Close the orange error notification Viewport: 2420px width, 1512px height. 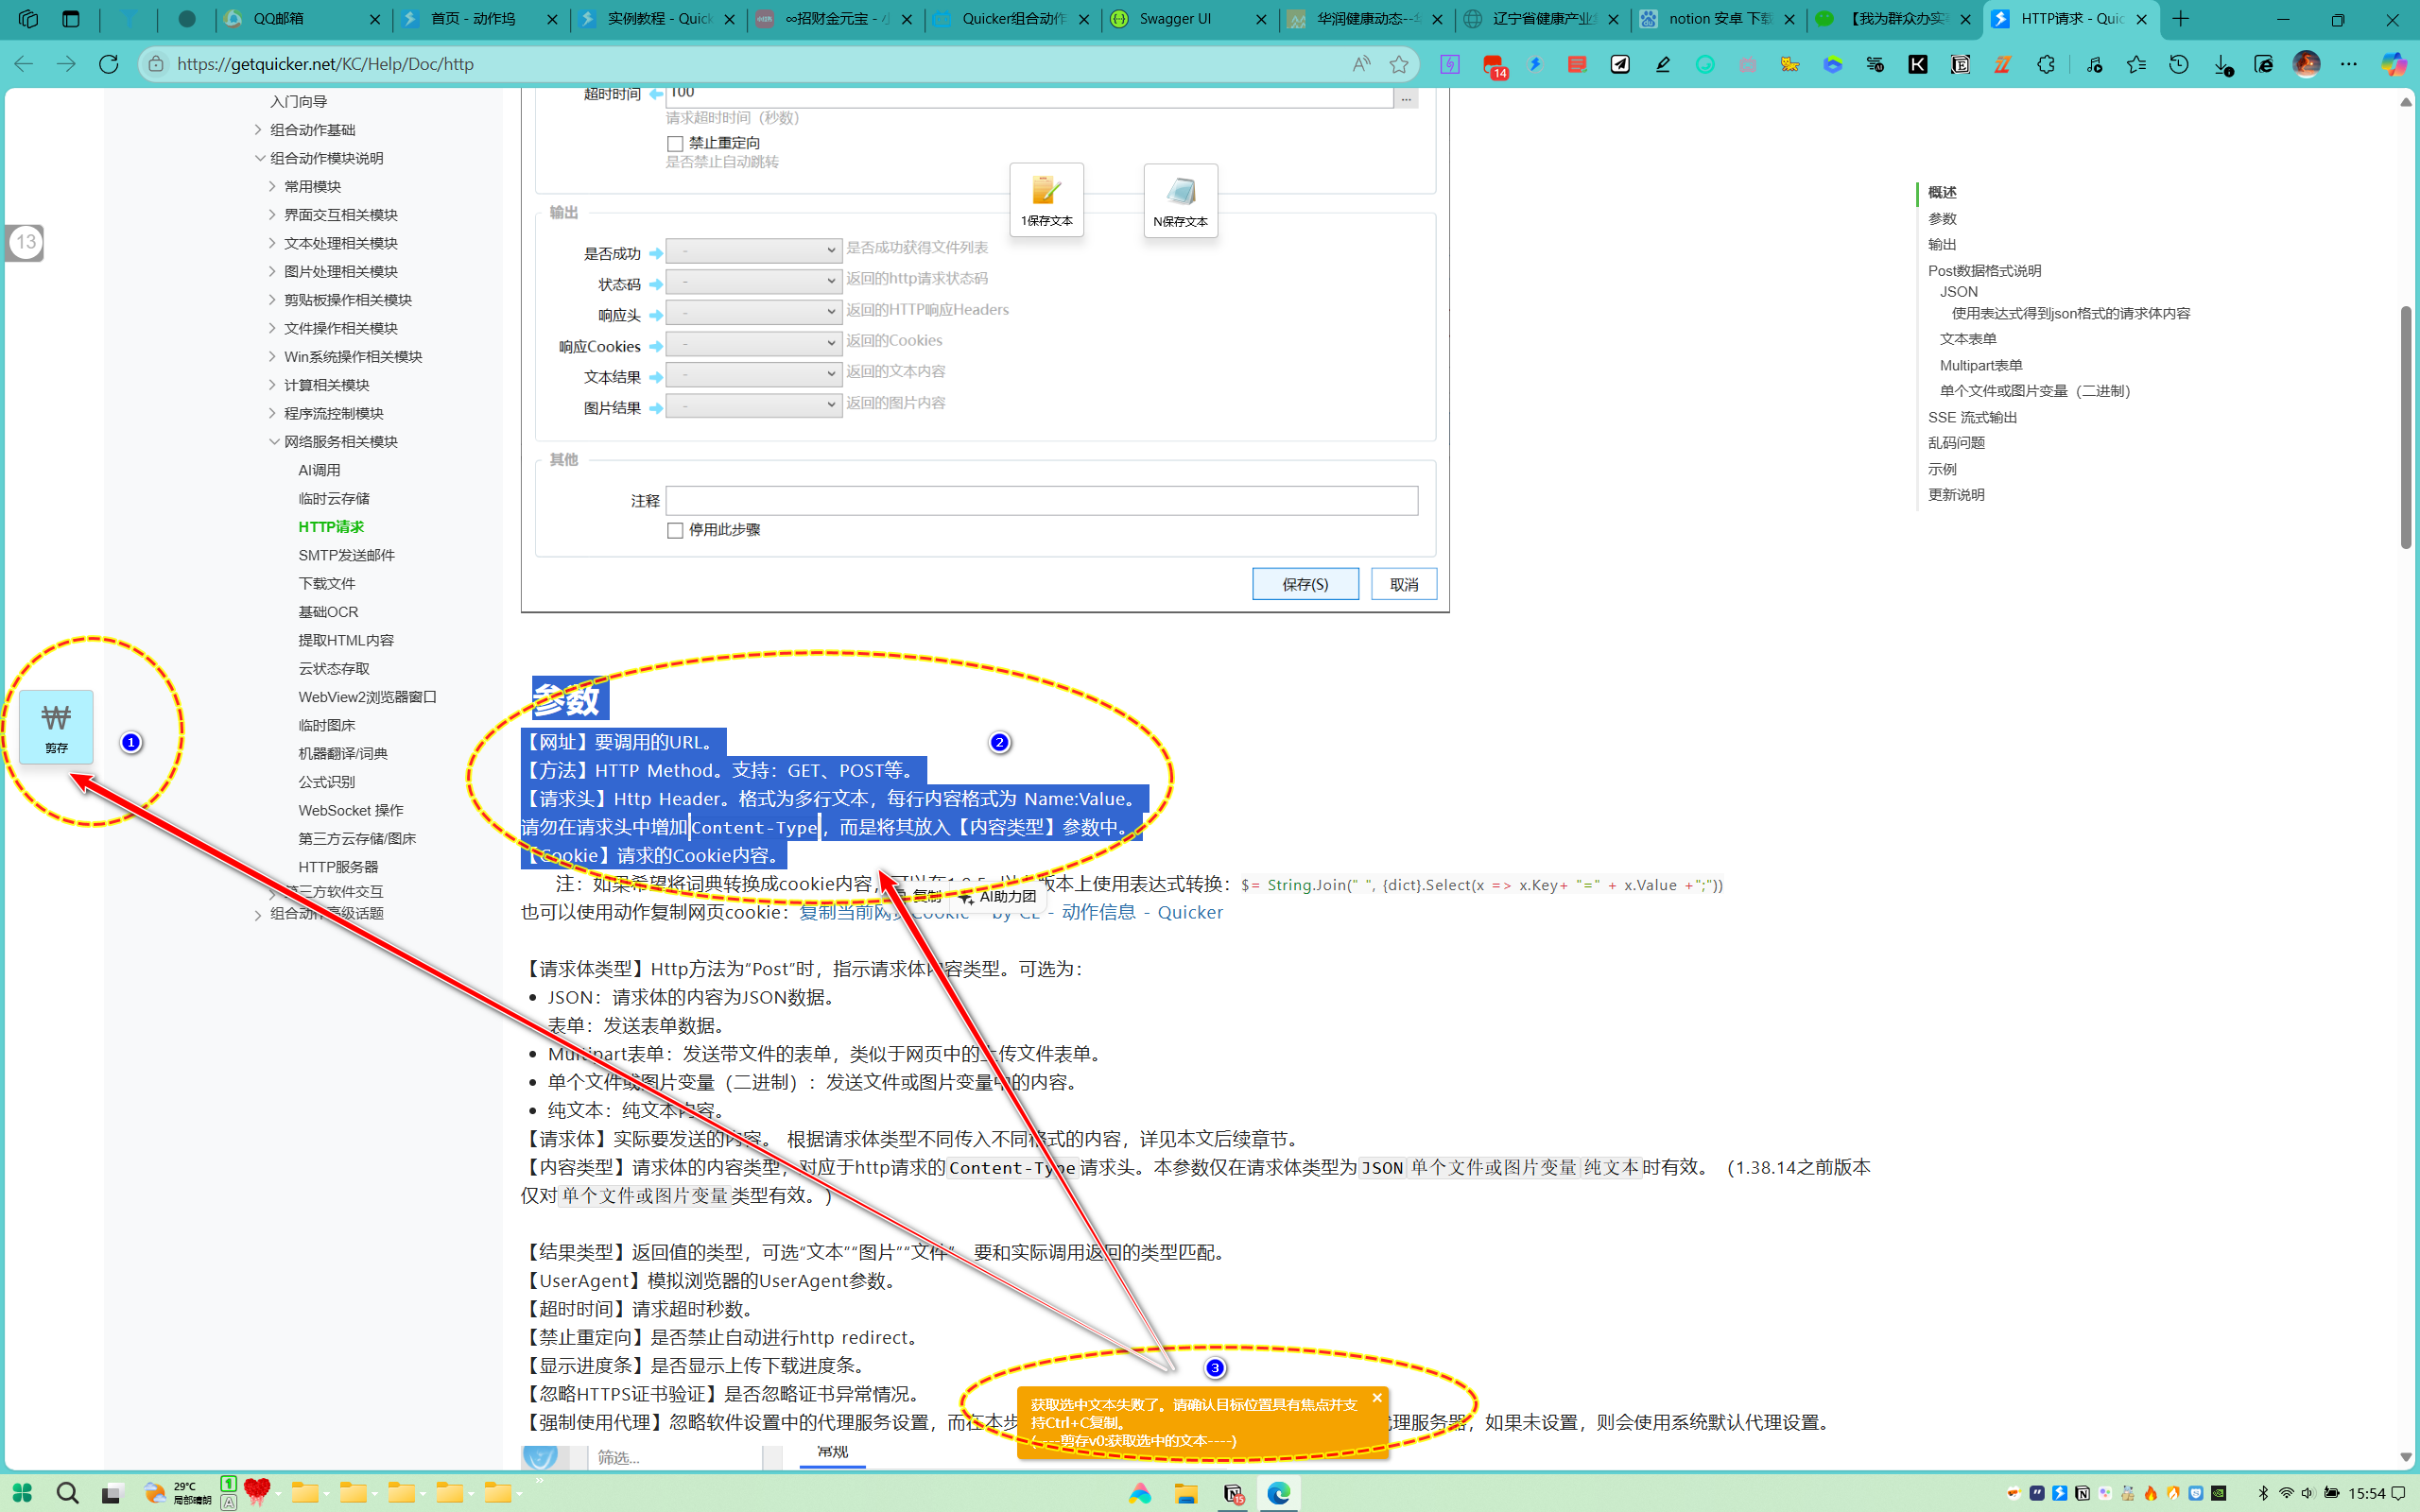click(x=1376, y=1398)
